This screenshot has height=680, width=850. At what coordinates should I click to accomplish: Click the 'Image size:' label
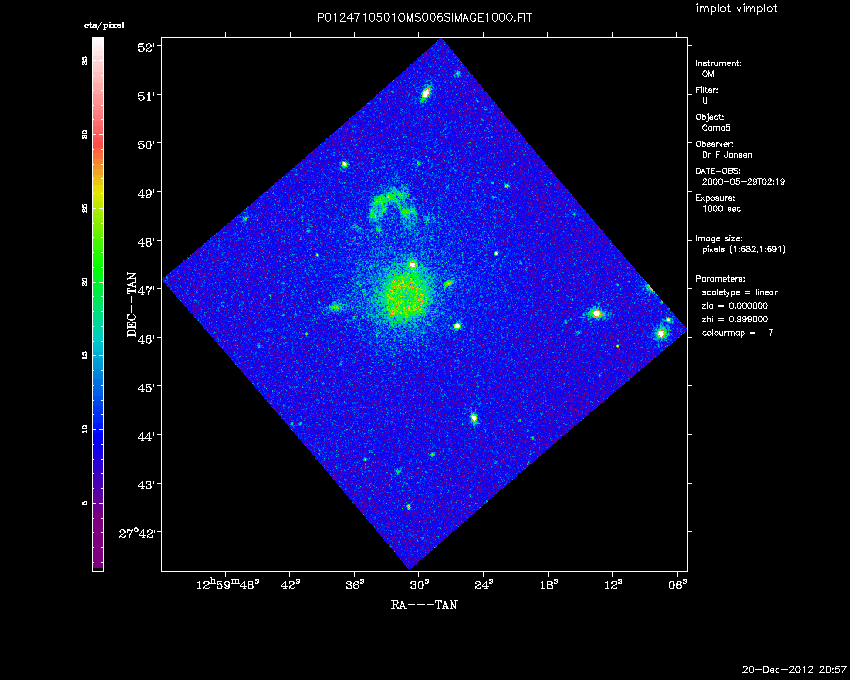coord(719,239)
